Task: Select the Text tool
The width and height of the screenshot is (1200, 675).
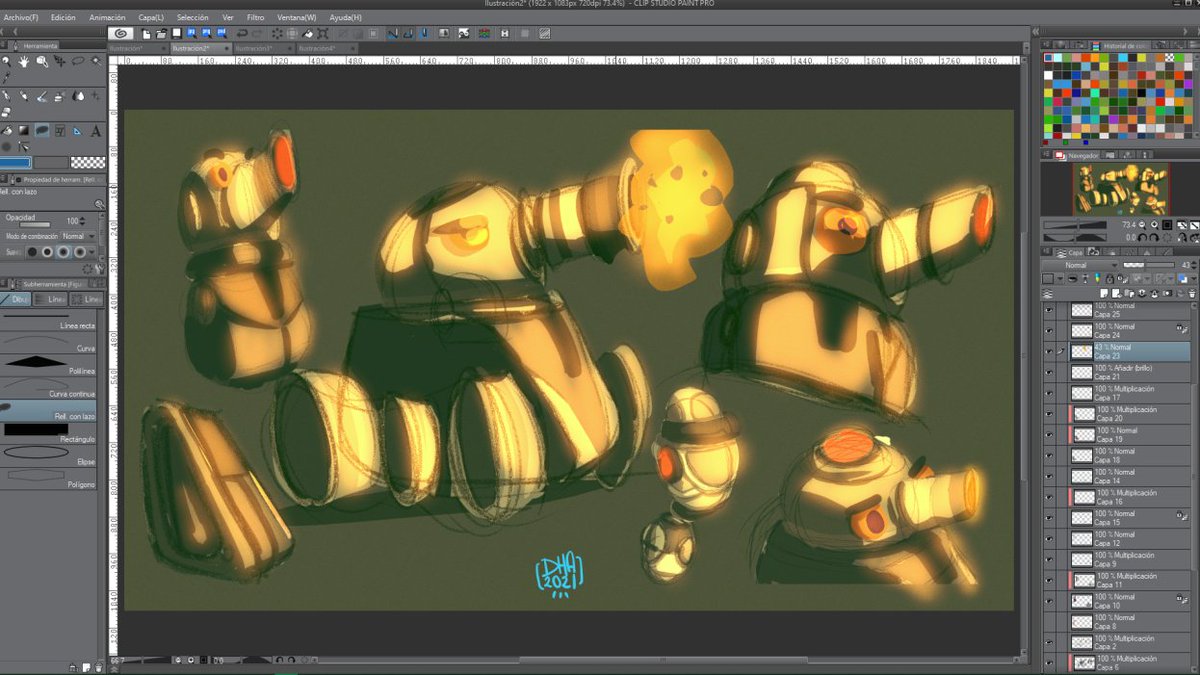Action: point(96,131)
